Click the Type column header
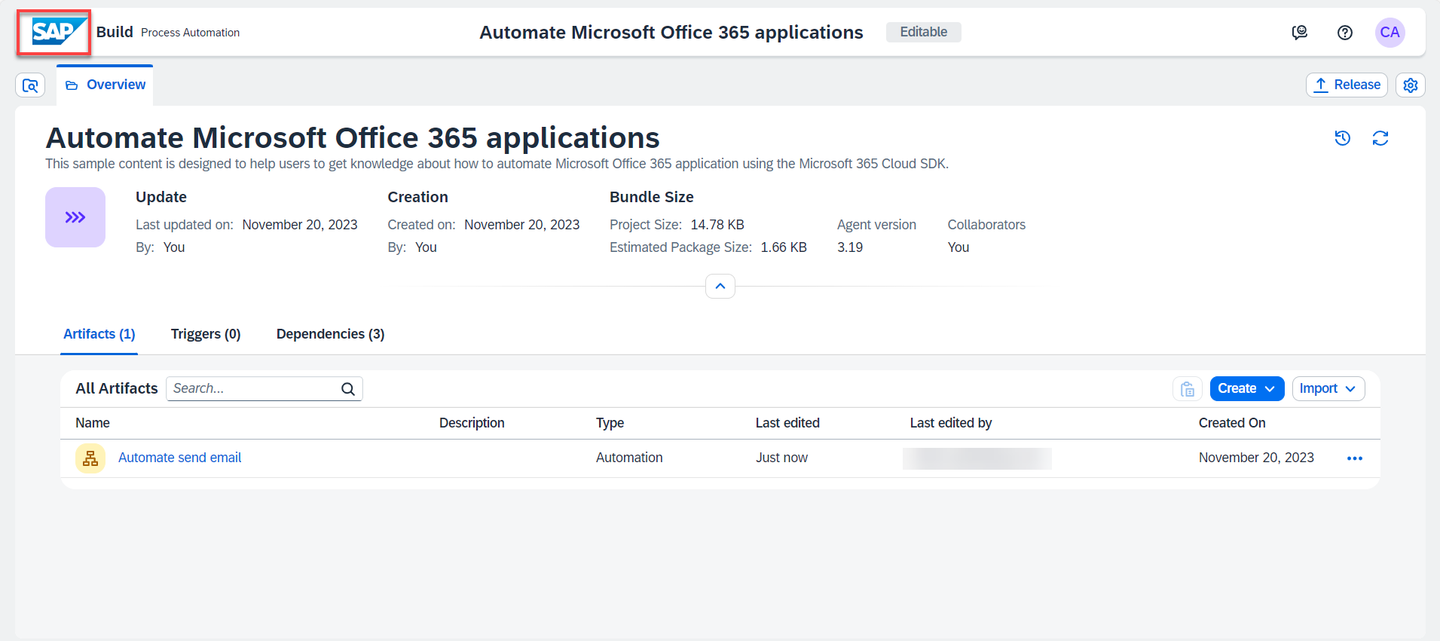 click(610, 423)
